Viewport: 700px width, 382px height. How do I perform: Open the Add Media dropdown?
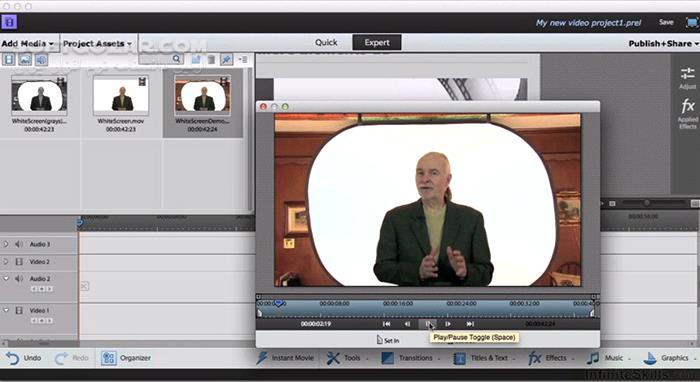tap(28, 44)
